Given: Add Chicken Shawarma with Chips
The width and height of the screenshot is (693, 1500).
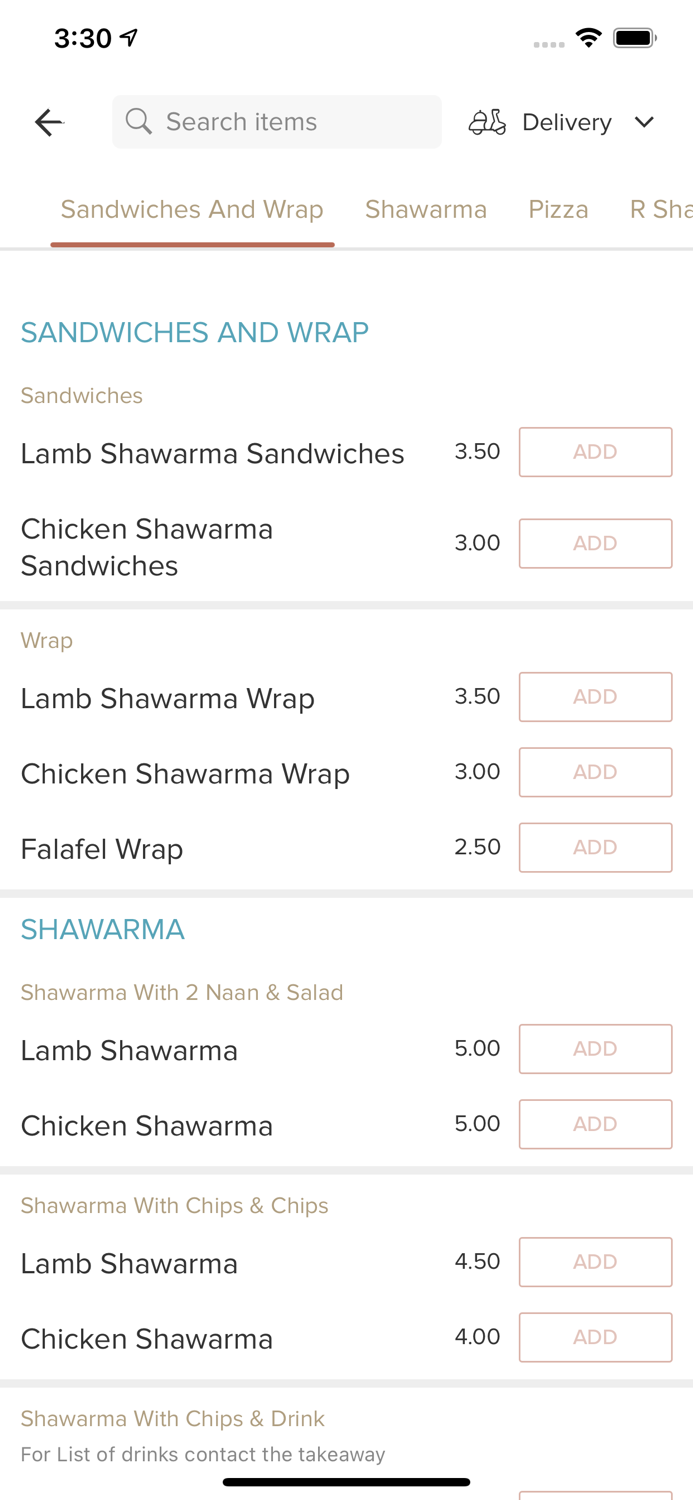Looking at the screenshot, I should click(x=595, y=1337).
